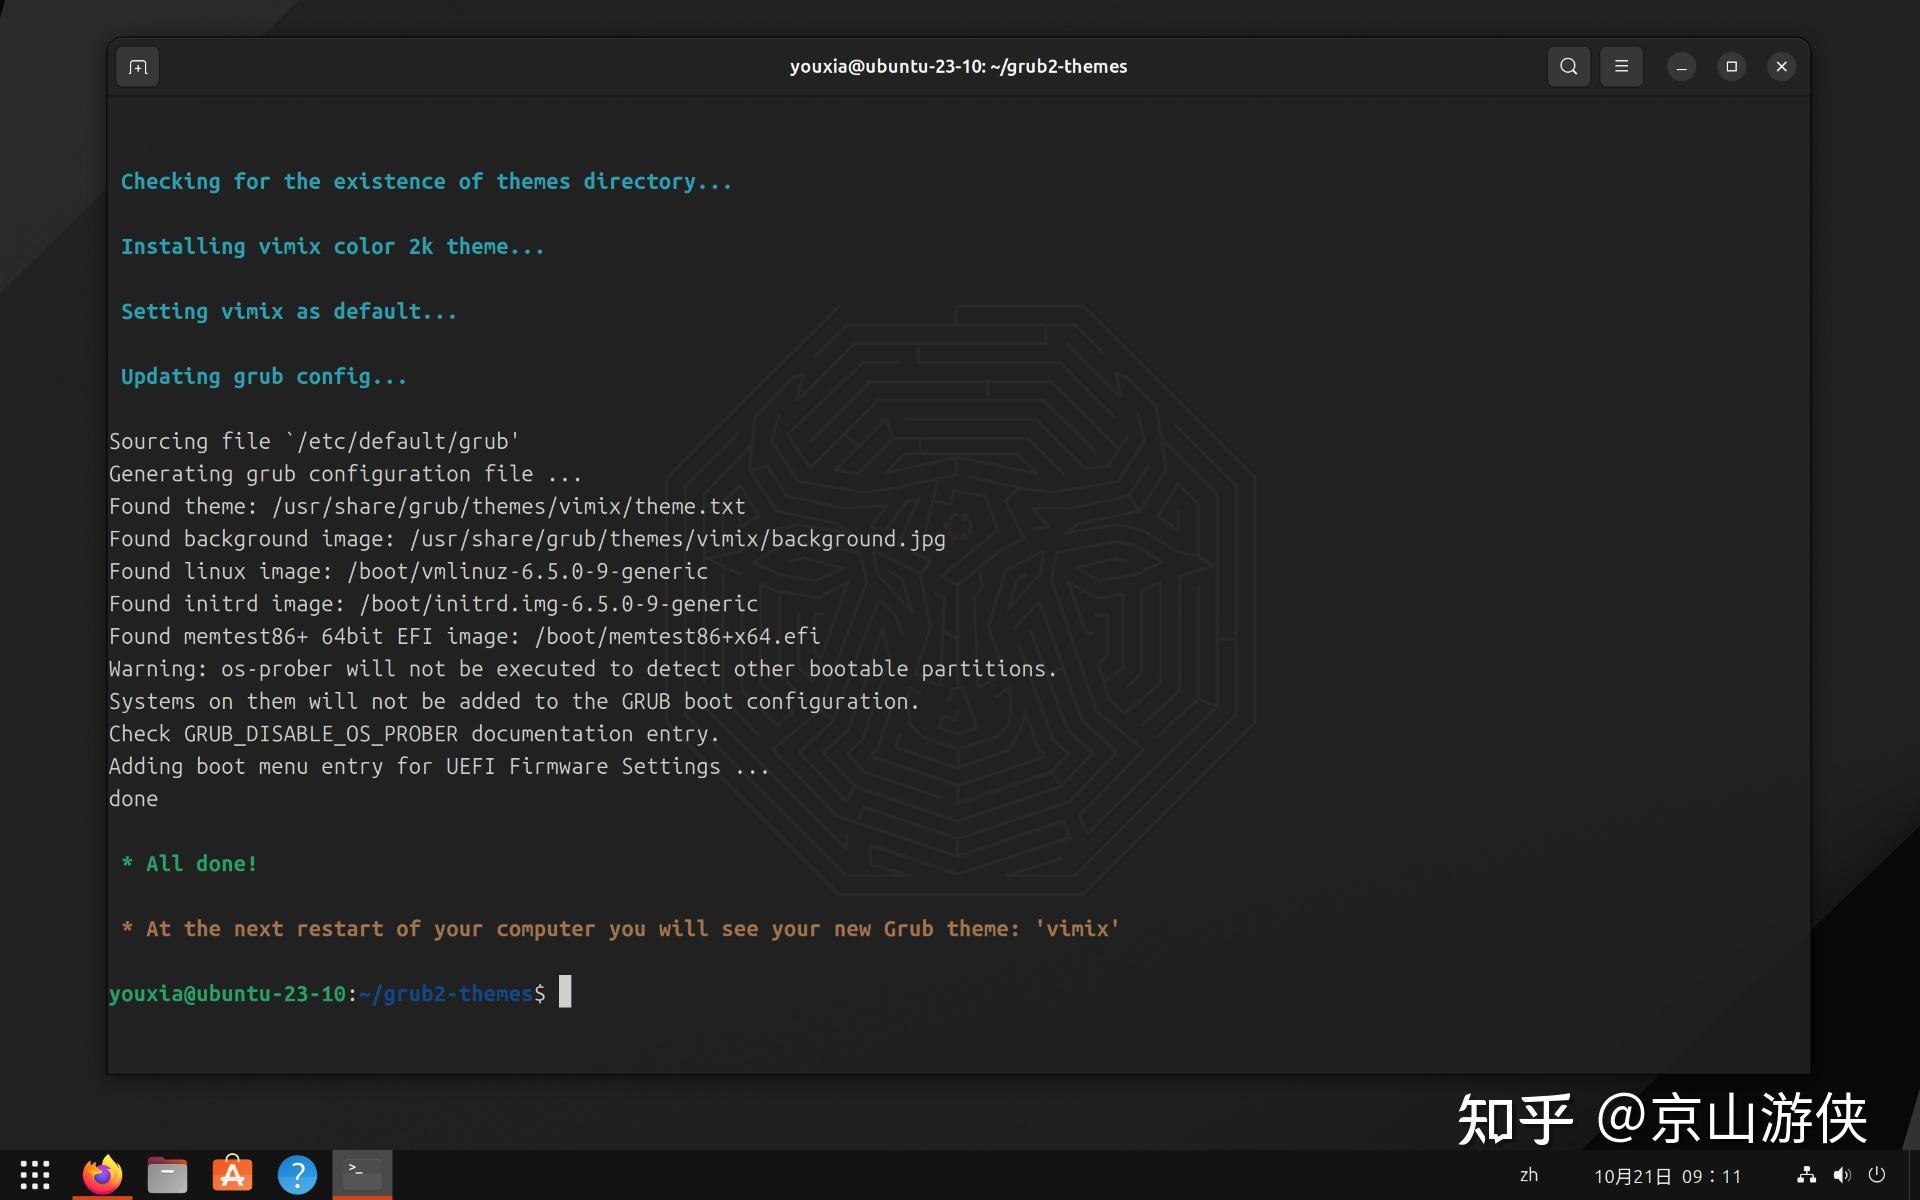
Task: Open the Help application from the dock
Action: (296, 1174)
